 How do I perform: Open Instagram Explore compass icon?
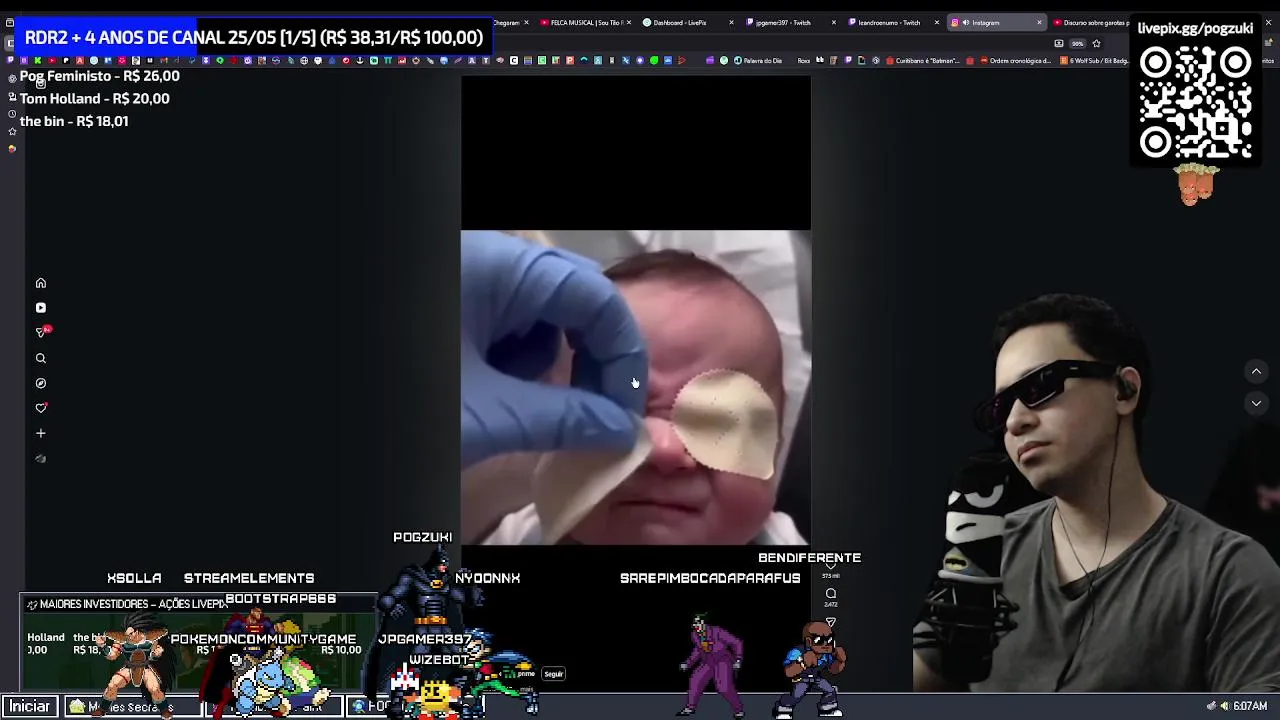(x=41, y=383)
